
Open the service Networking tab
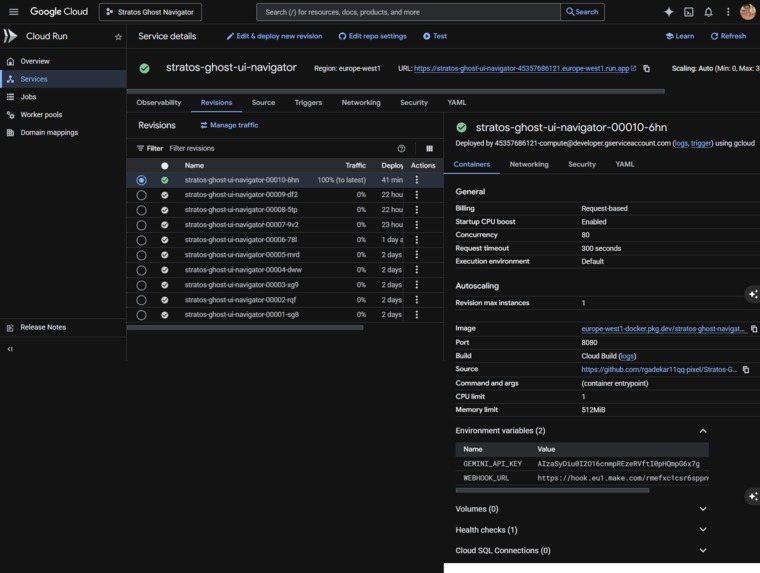[x=361, y=103]
